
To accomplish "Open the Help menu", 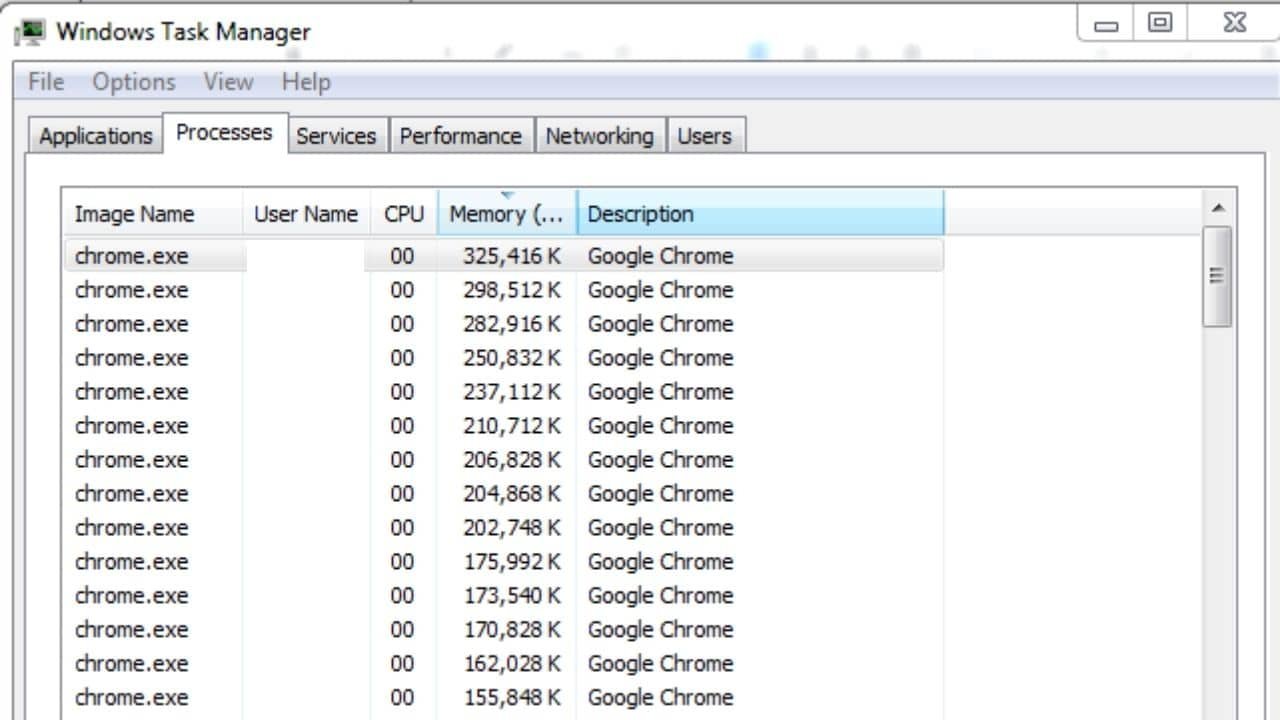I will [305, 82].
